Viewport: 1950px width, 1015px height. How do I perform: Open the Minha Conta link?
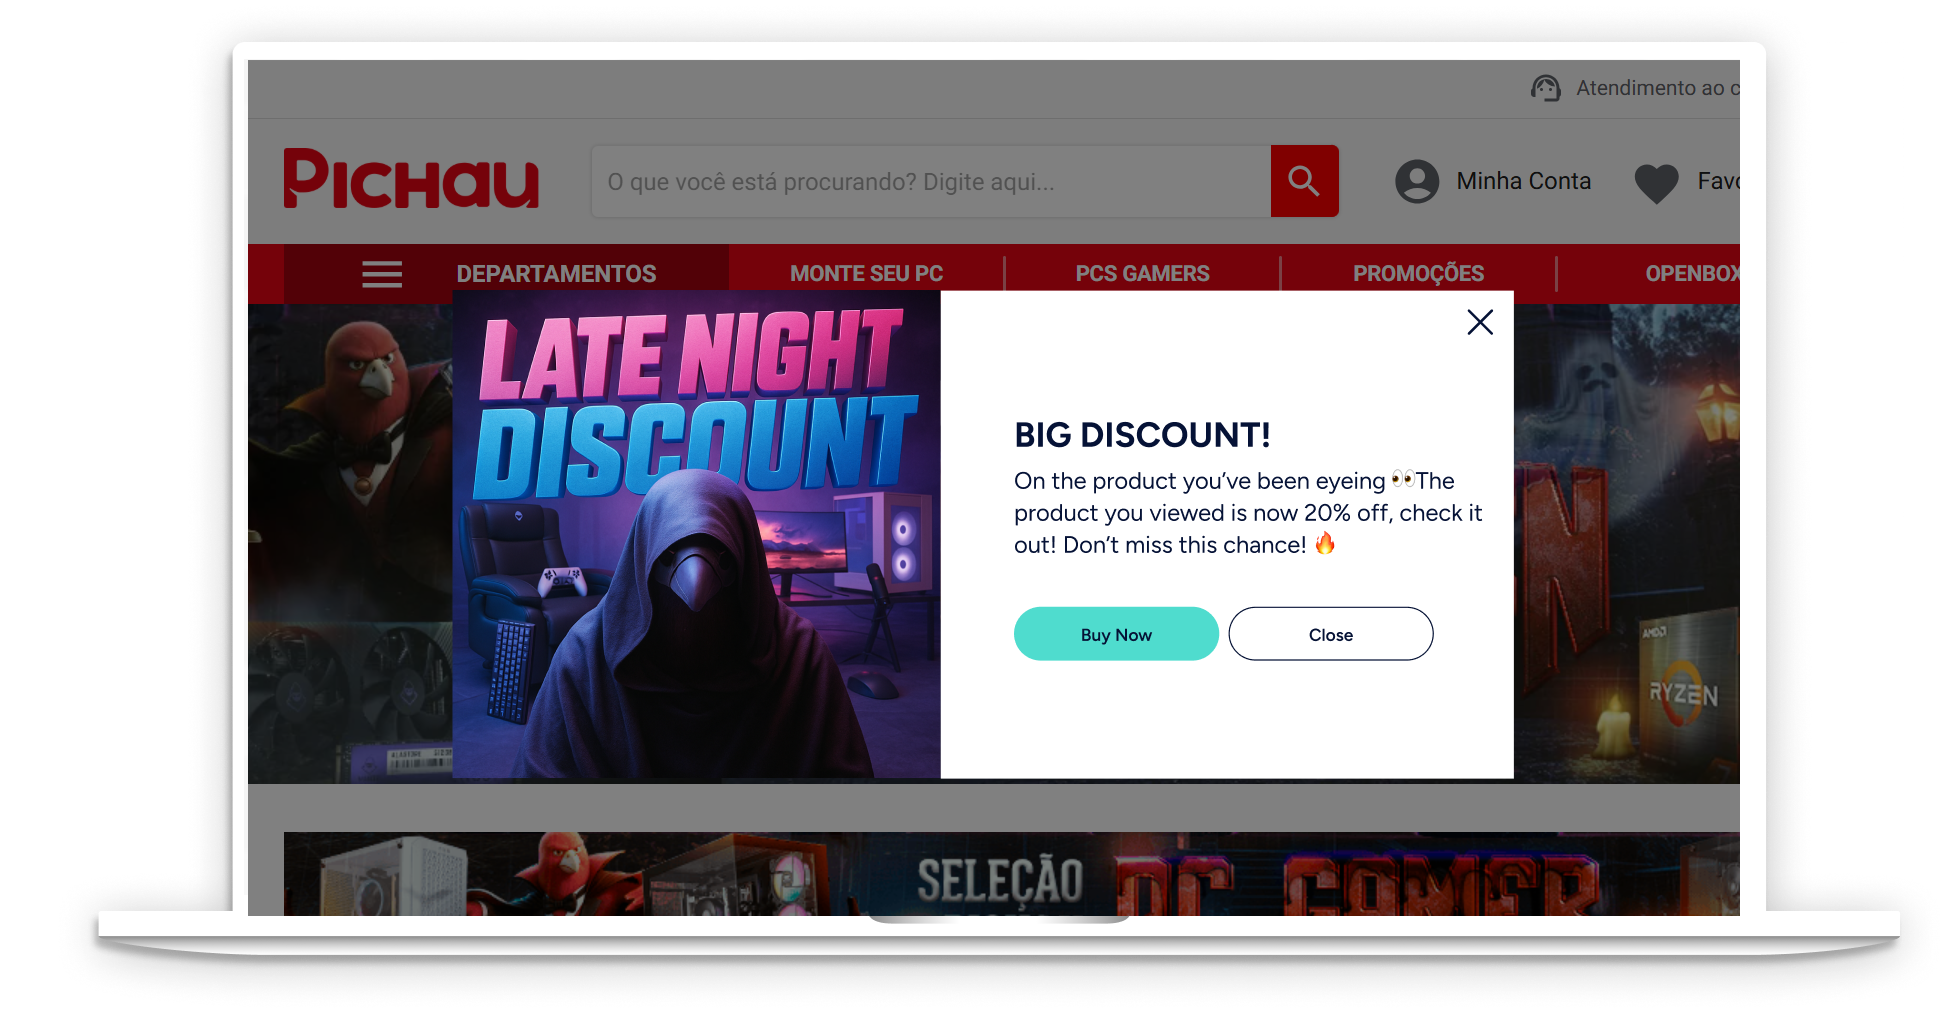point(1523,181)
